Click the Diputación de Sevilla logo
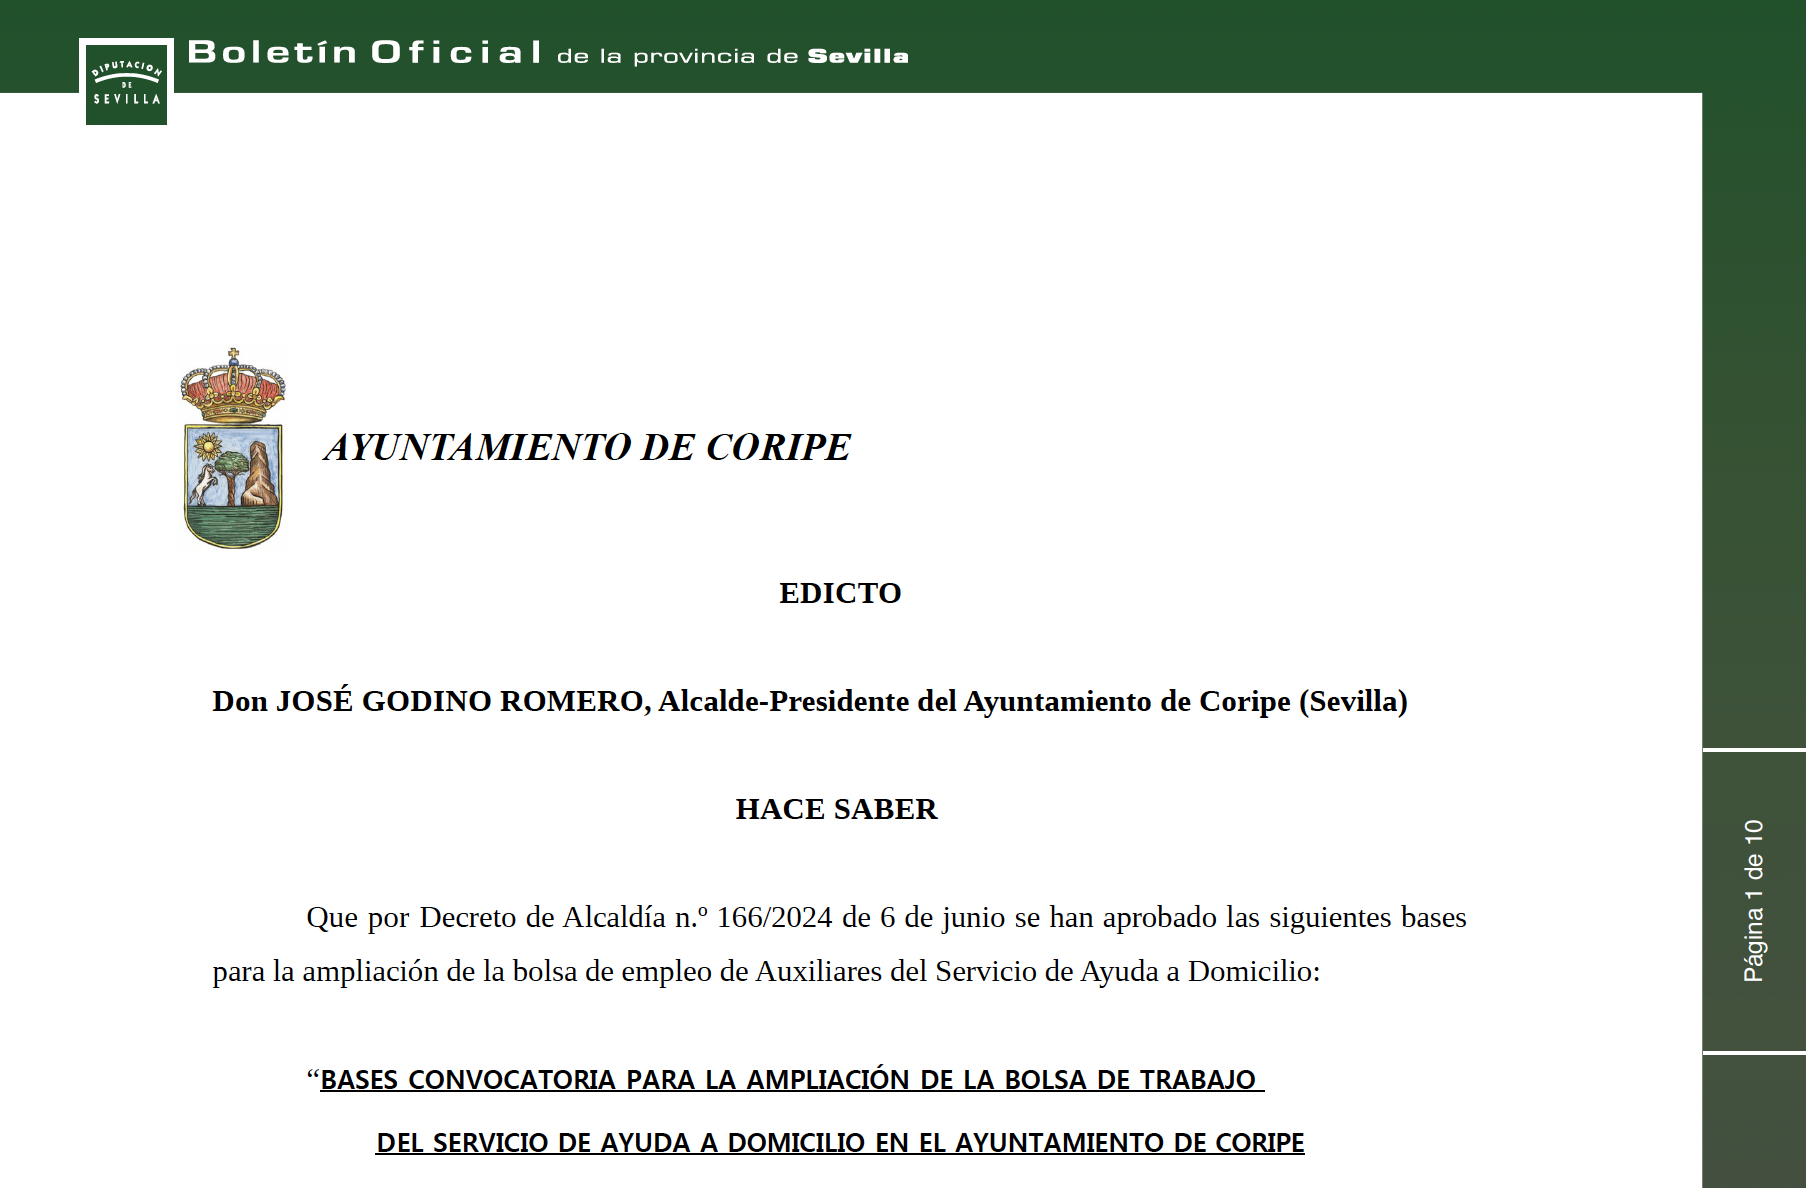The width and height of the screenshot is (1806, 1188). click(x=126, y=83)
